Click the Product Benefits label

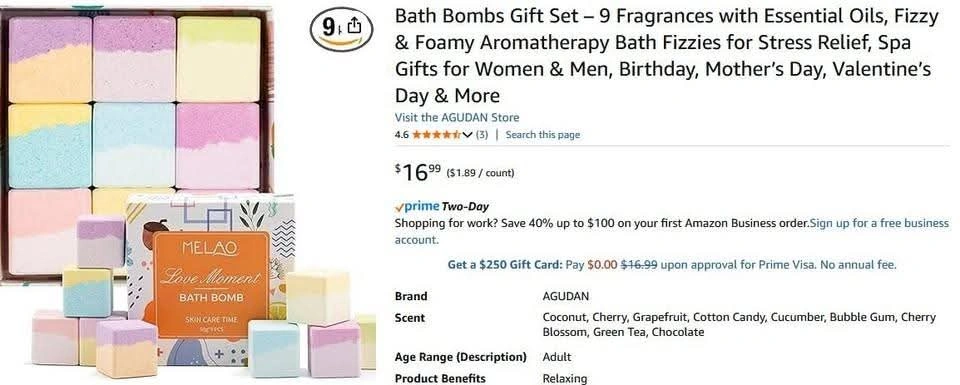(x=440, y=378)
